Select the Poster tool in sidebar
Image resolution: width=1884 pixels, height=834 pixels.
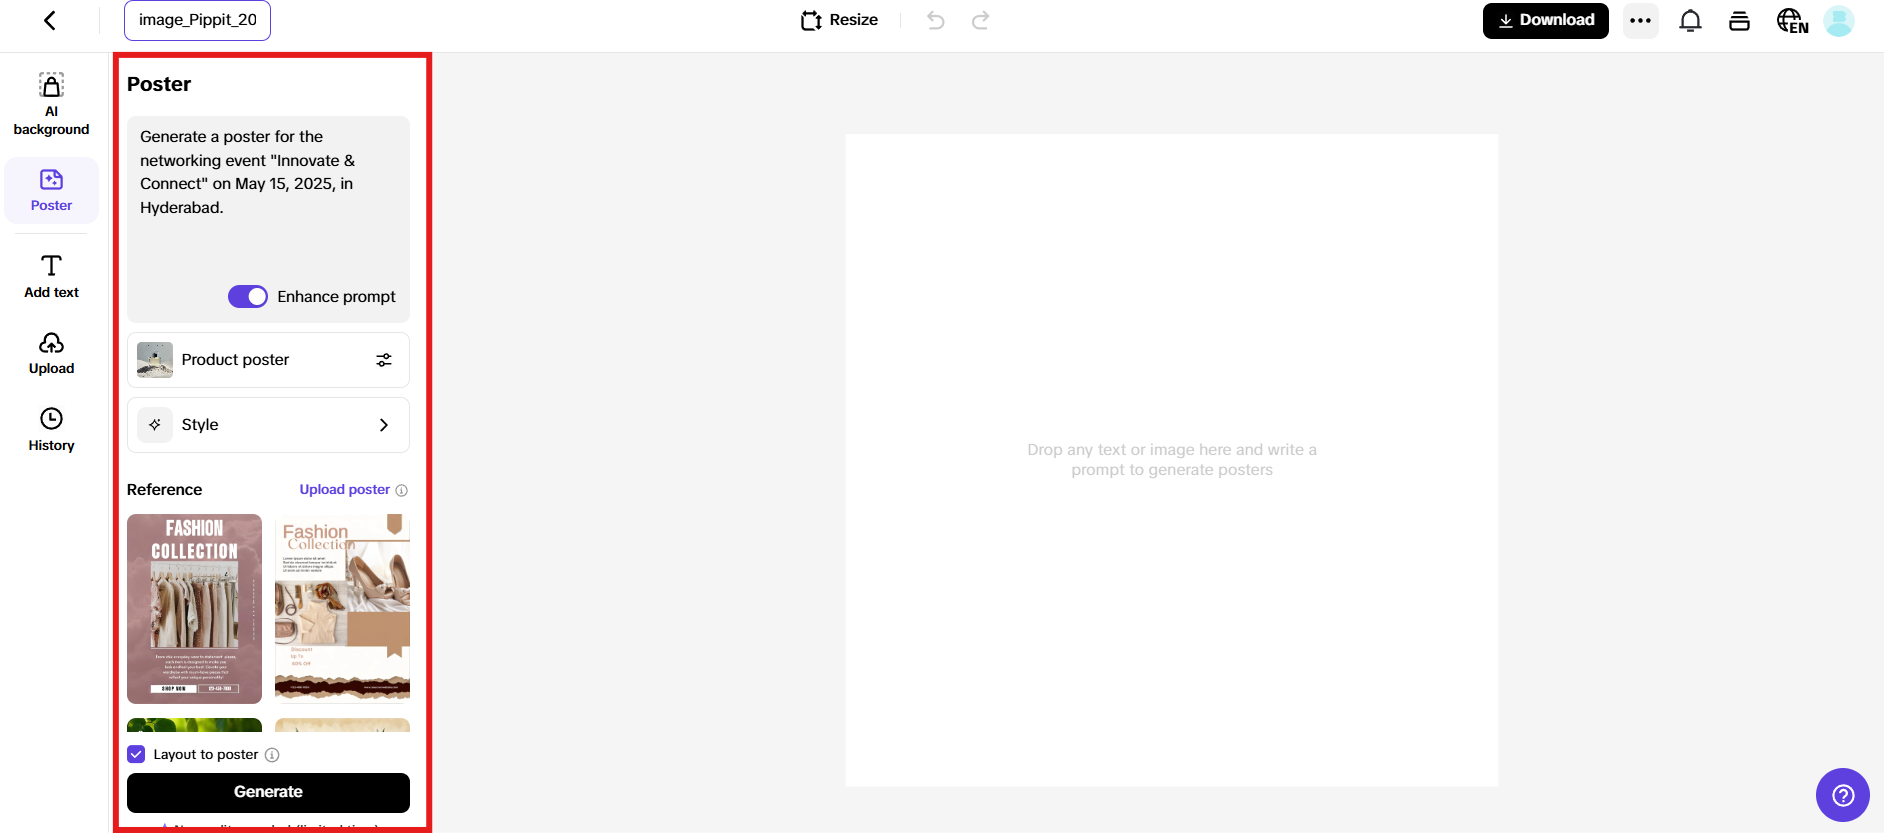point(51,190)
